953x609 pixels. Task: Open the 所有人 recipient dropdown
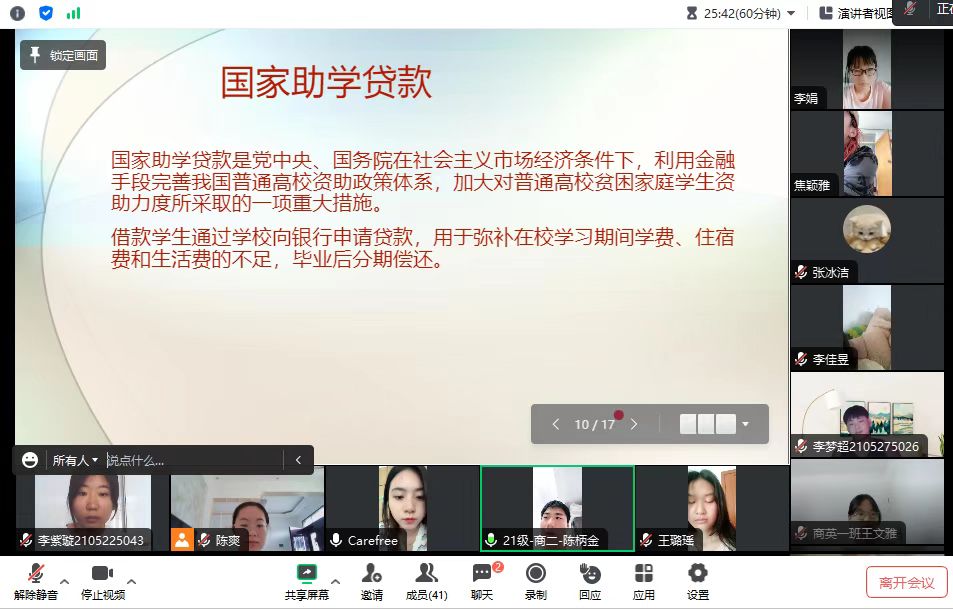tap(76, 460)
